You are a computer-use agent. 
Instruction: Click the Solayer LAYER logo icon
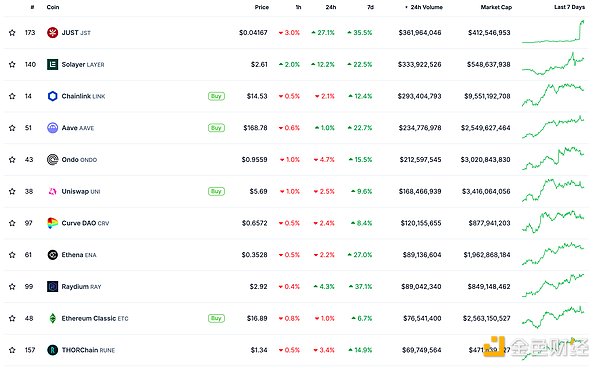click(x=52, y=64)
